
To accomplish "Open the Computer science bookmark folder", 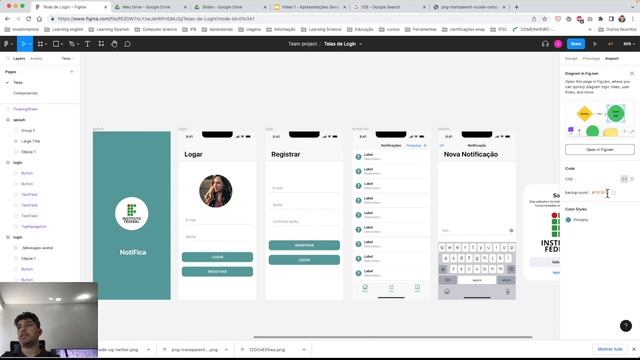I will (156, 29).
